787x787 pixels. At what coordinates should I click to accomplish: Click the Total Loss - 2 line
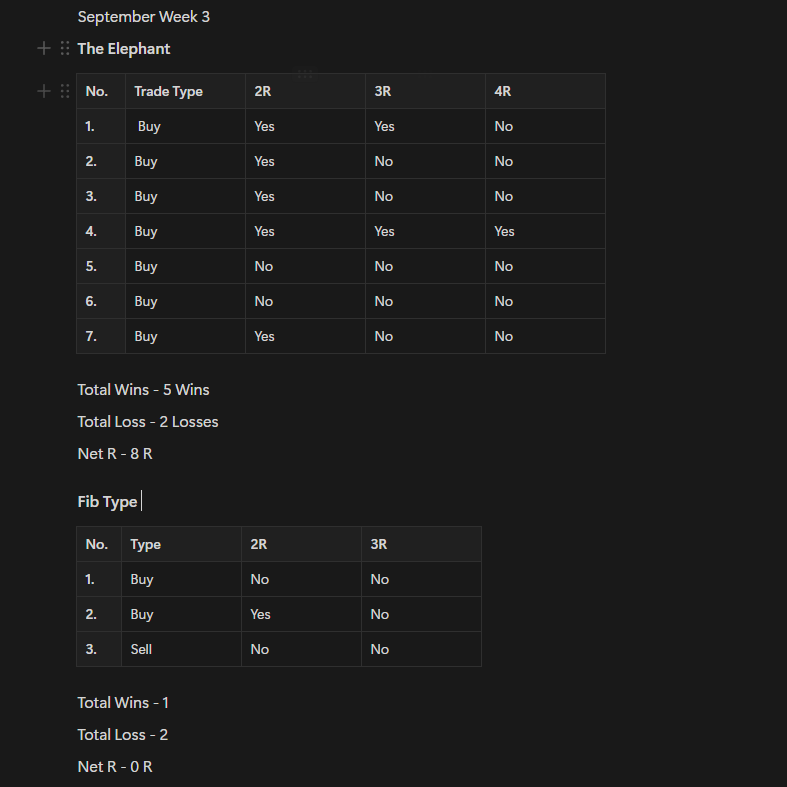pos(122,734)
